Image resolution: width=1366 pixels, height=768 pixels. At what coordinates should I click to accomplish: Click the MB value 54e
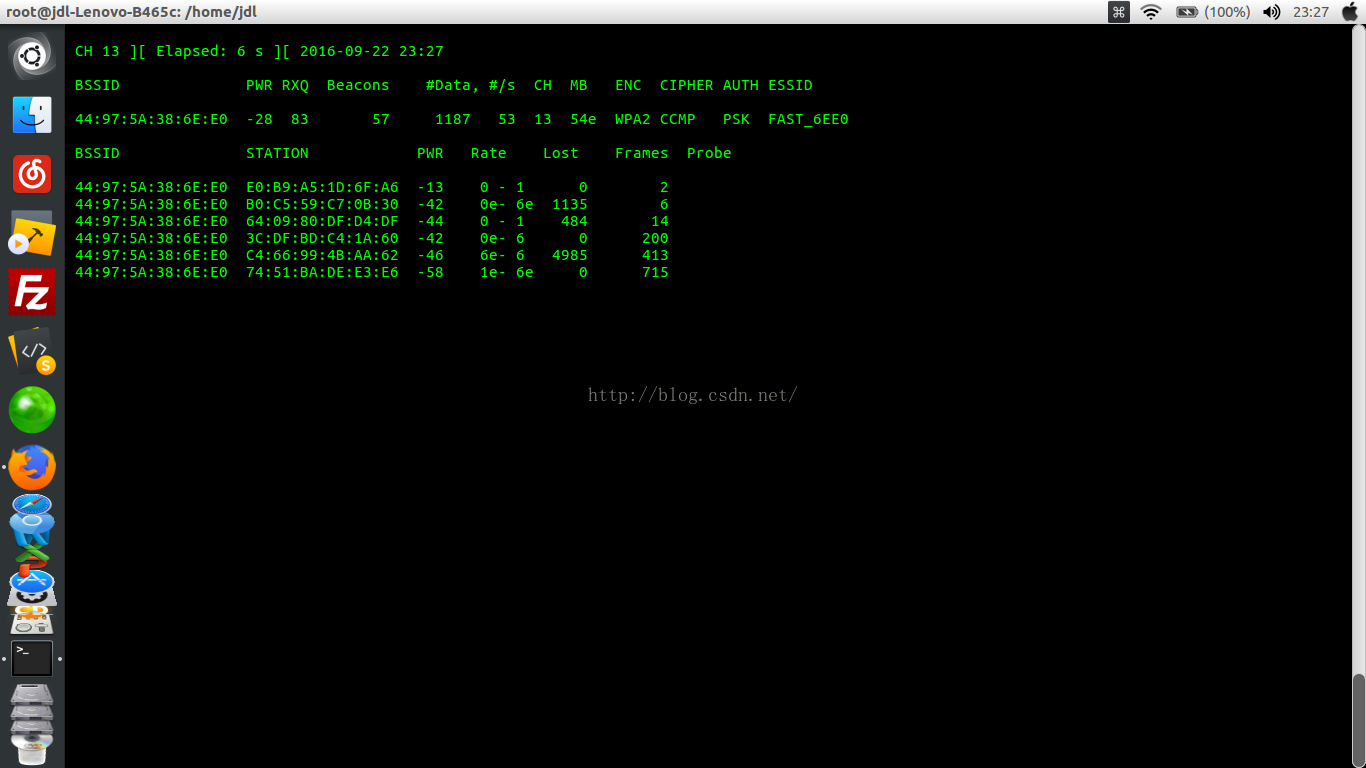tap(583, 119)
